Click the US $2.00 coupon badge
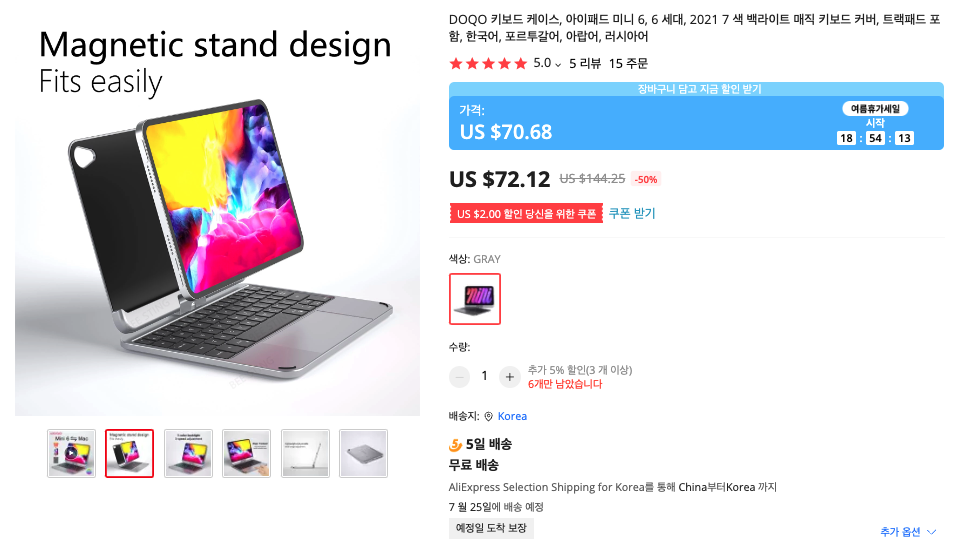The height and width of the screenshot is (549, 964). [x=526, y=213]
